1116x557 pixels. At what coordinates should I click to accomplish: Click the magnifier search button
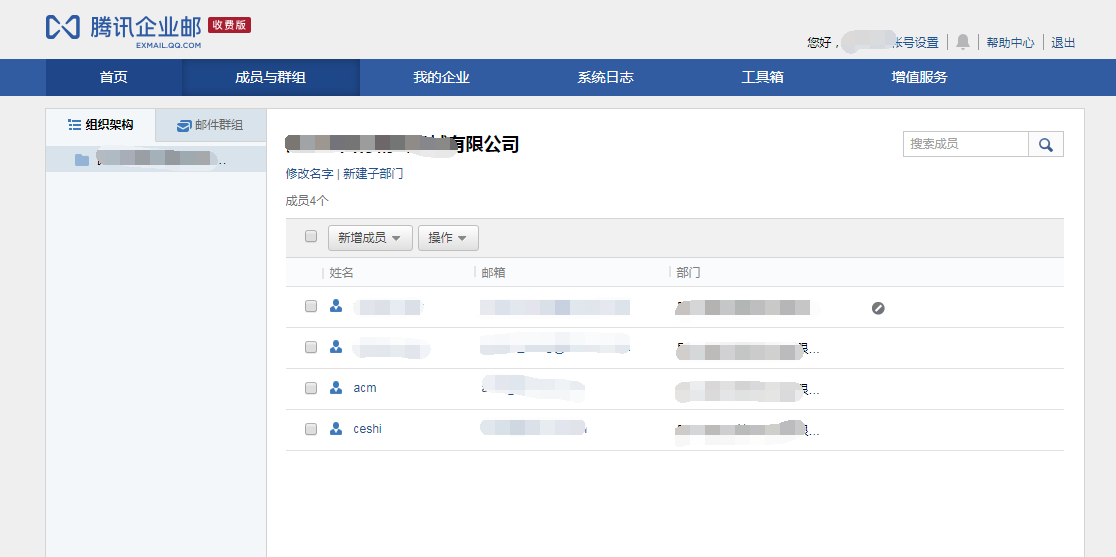[x=1046, y=145]
